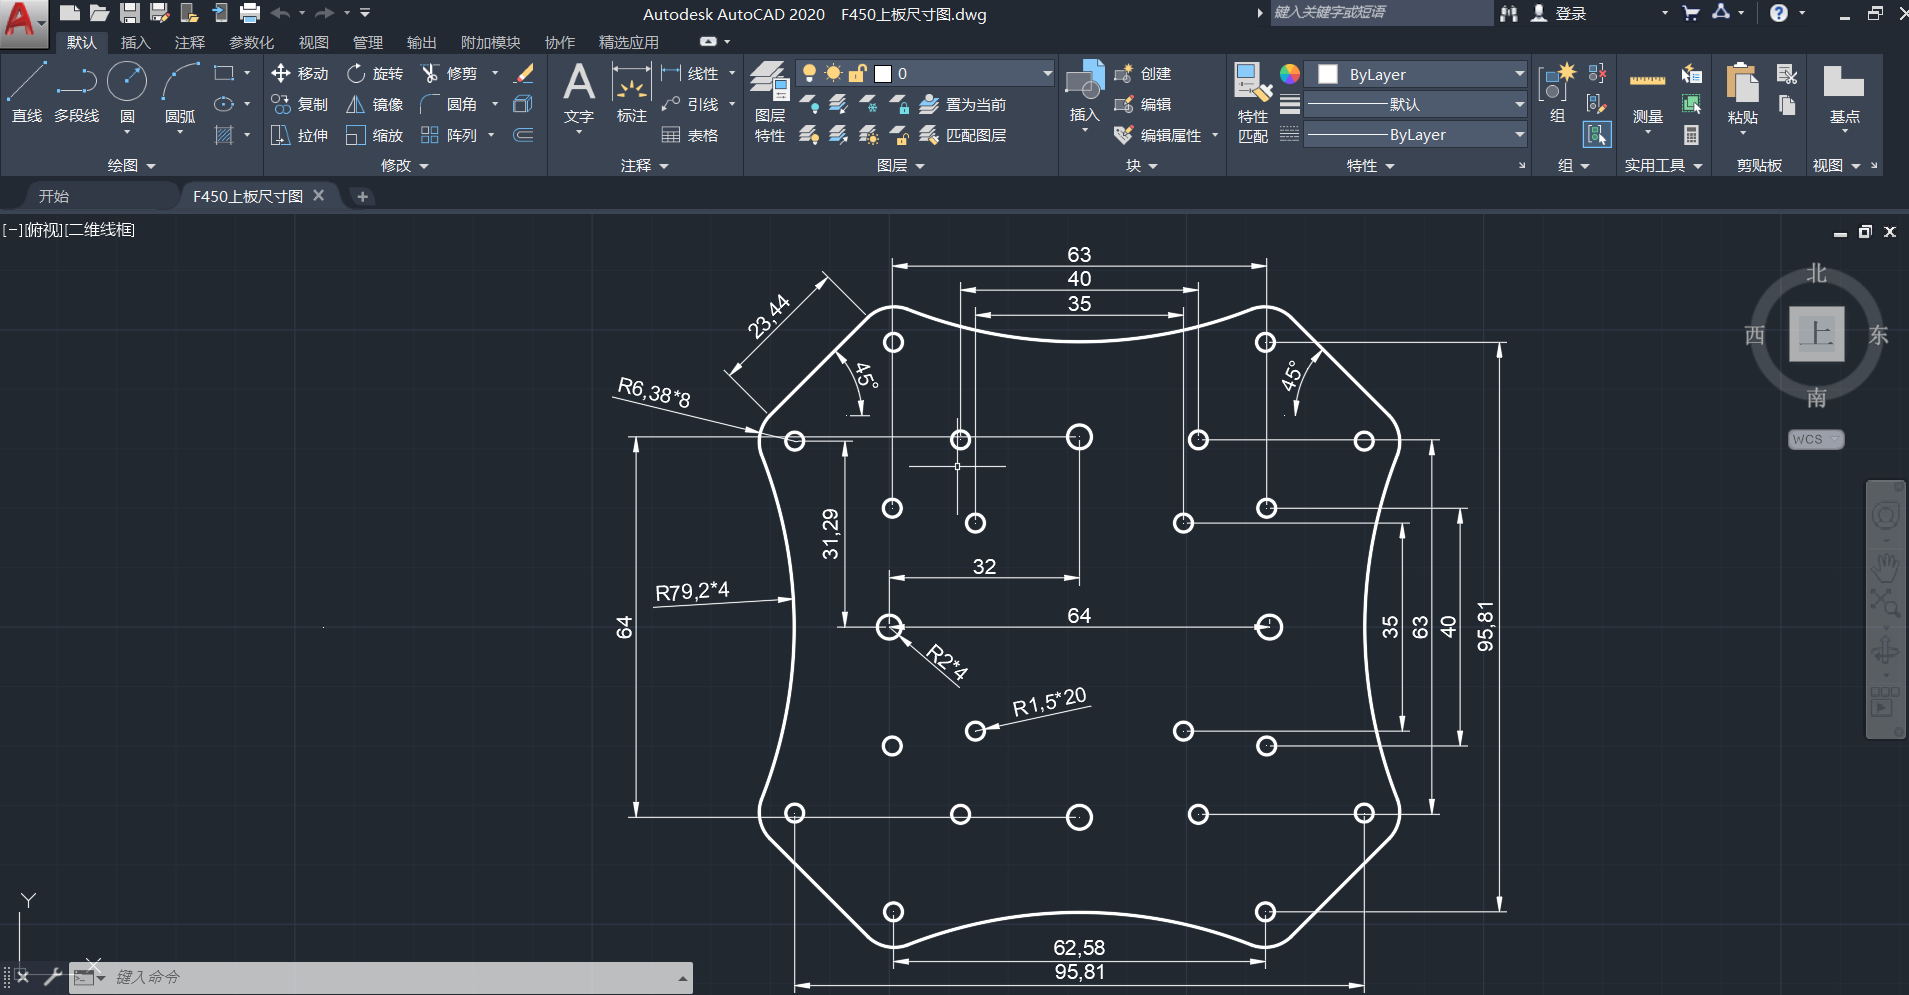This screenshot has width=1909, height=995.
Task: Click 匹配图层 (Match Layer) button
Action: point(963,135)
